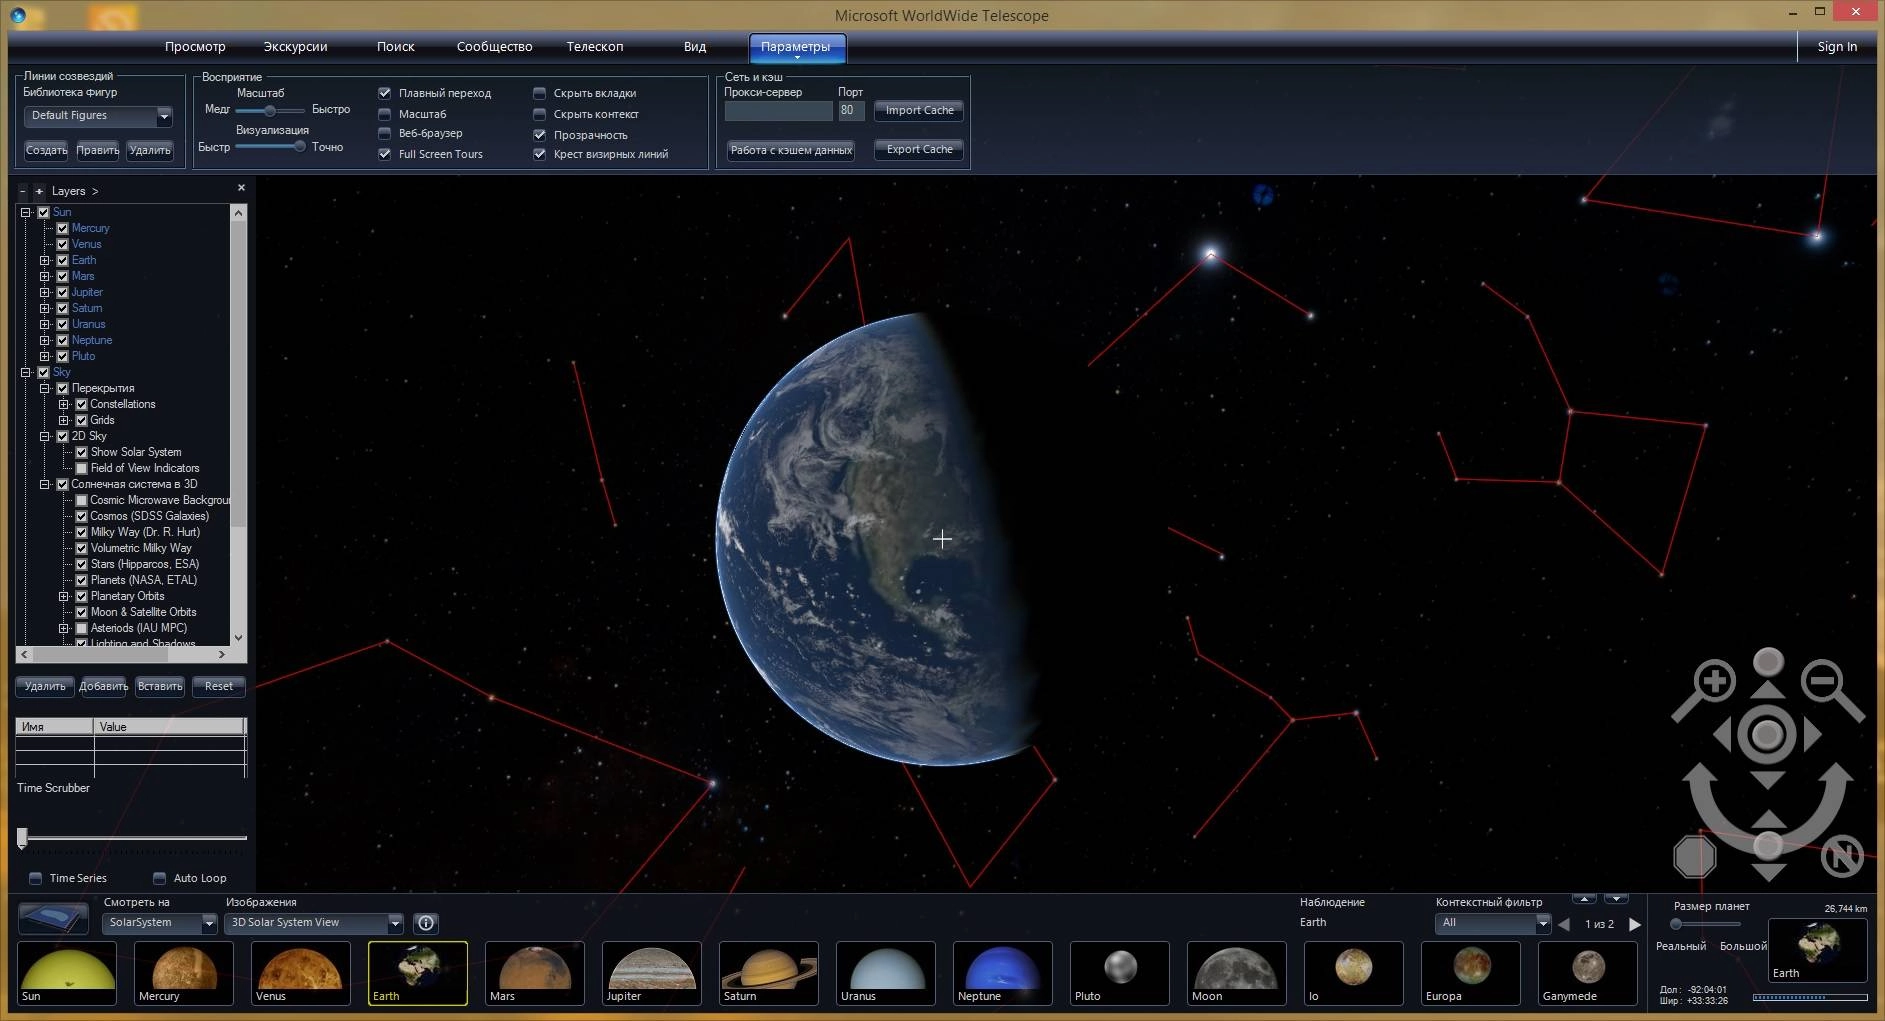Open the 3D Solar System View dropdown

click(x=314, y=923)
